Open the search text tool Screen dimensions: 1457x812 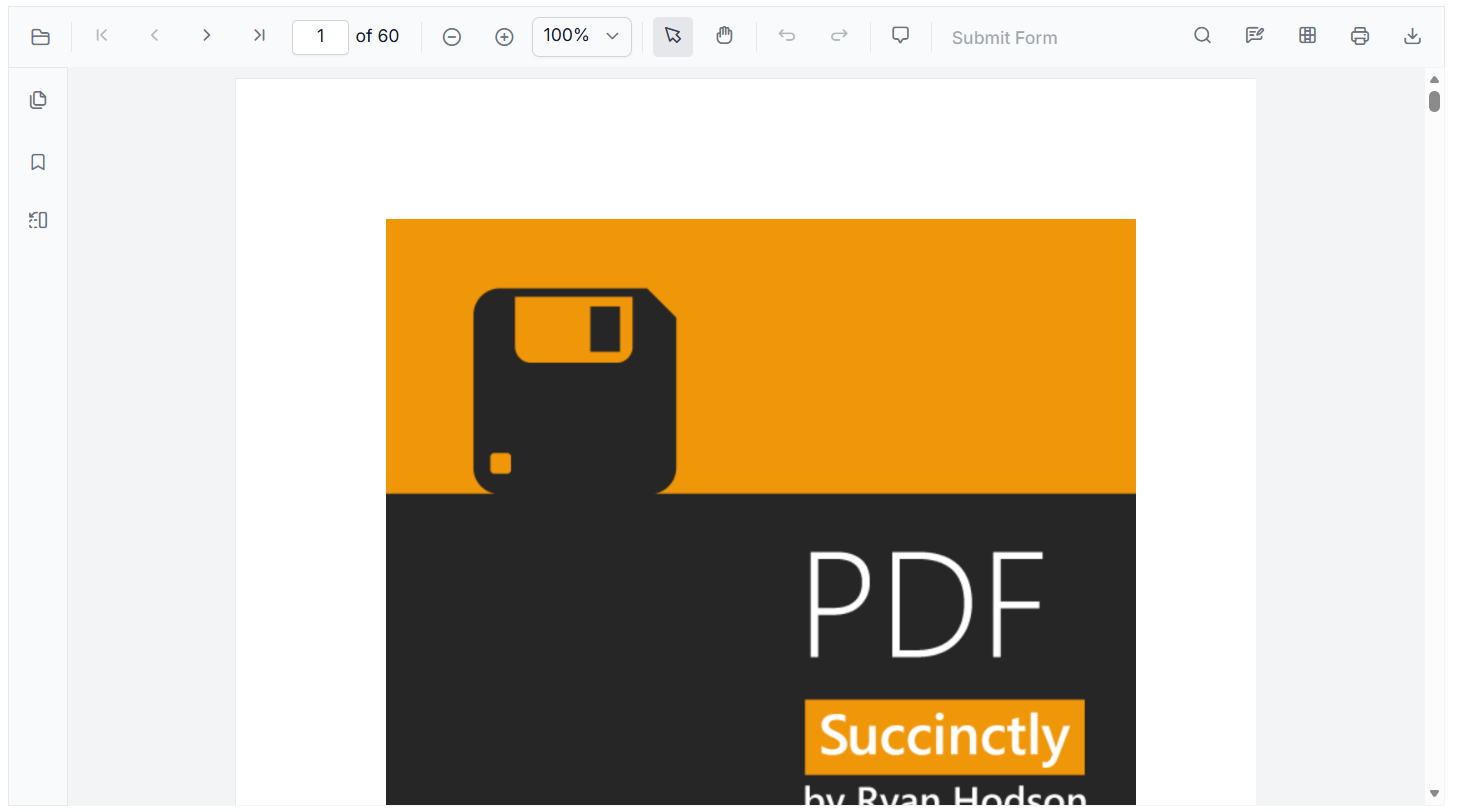coord(1203,36)
